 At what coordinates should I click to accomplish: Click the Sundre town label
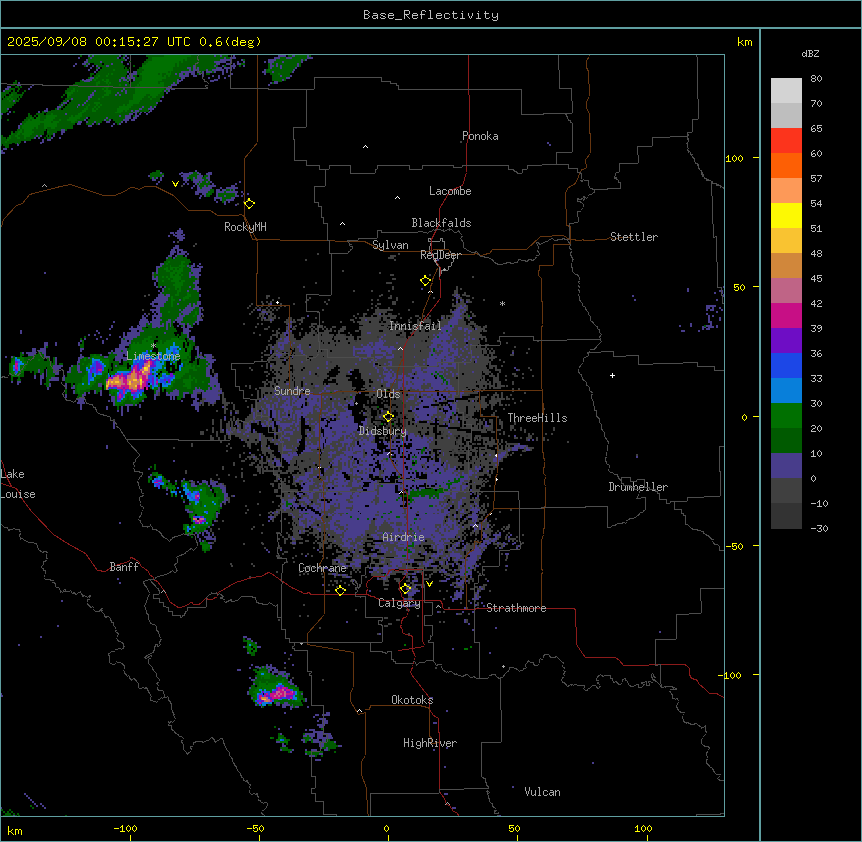point(292,391)
